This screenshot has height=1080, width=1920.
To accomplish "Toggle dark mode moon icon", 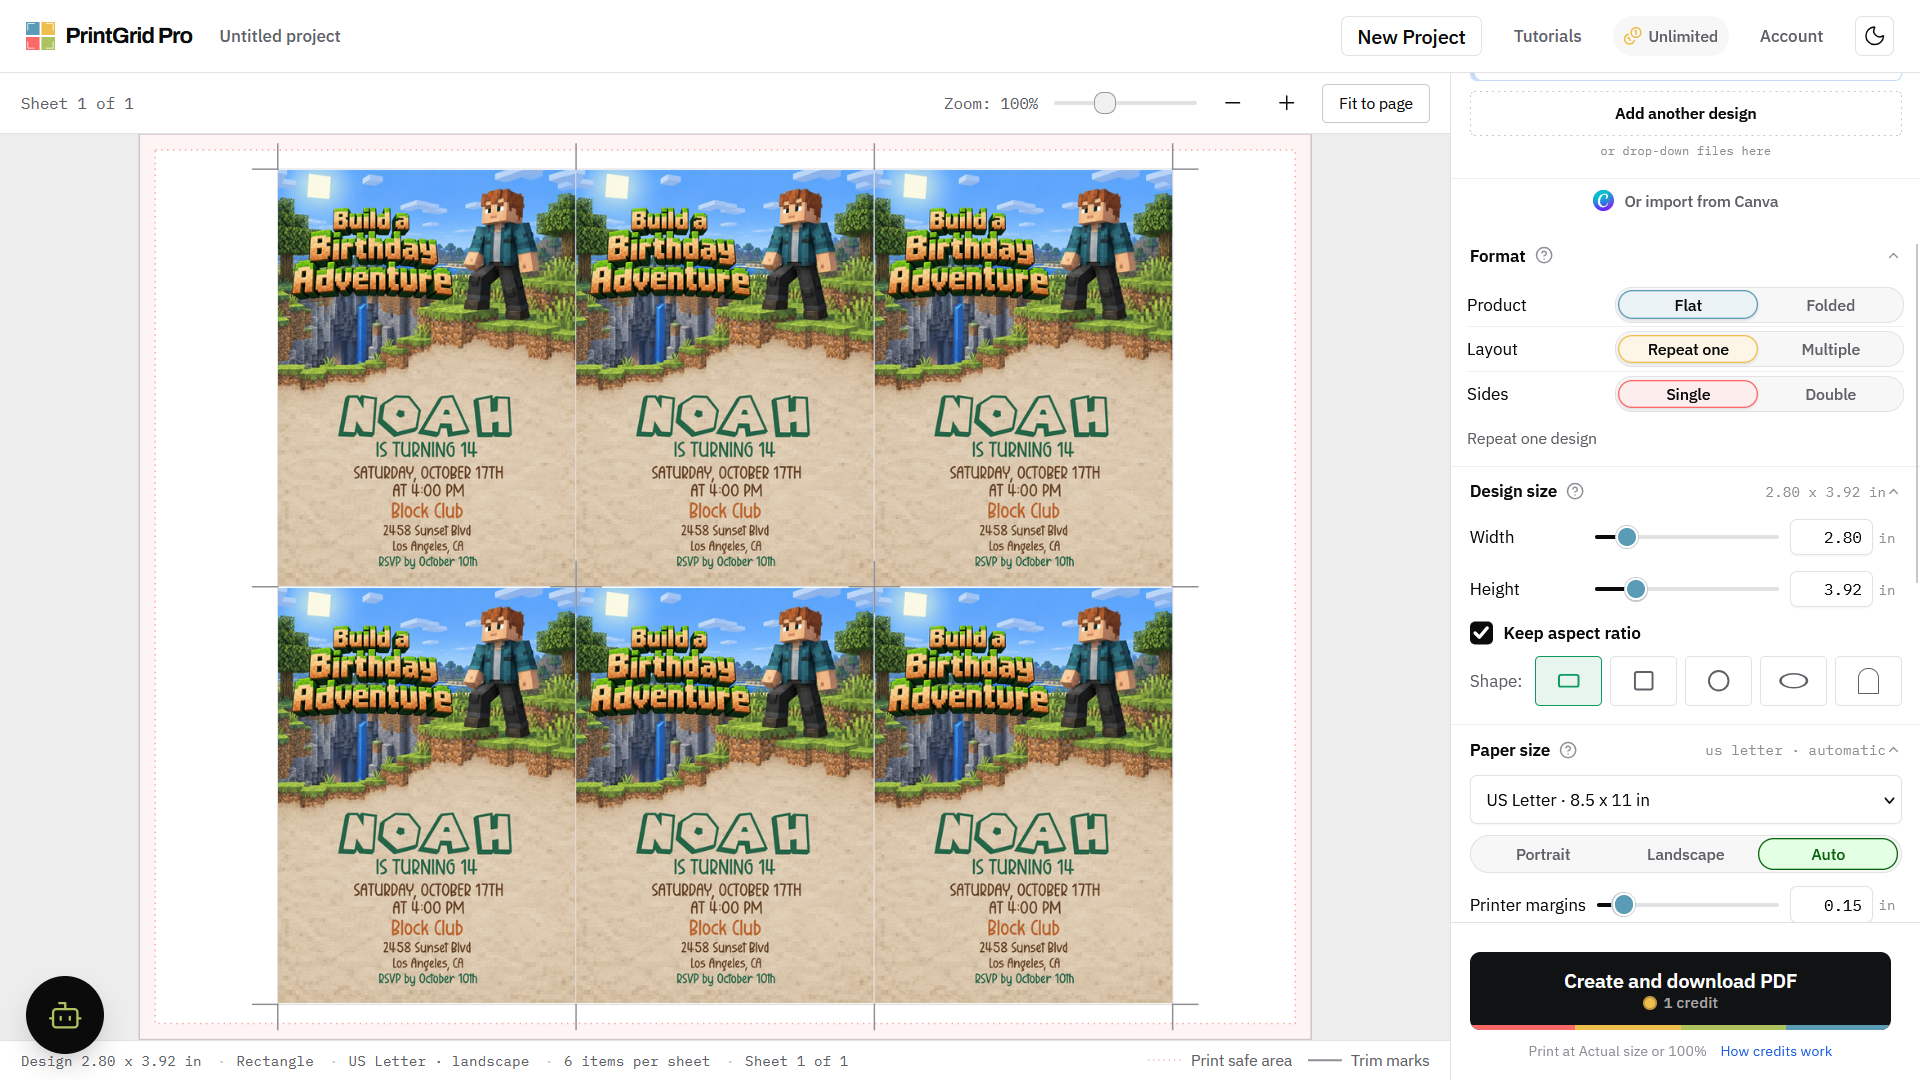I will click(x=1874, y=36).
